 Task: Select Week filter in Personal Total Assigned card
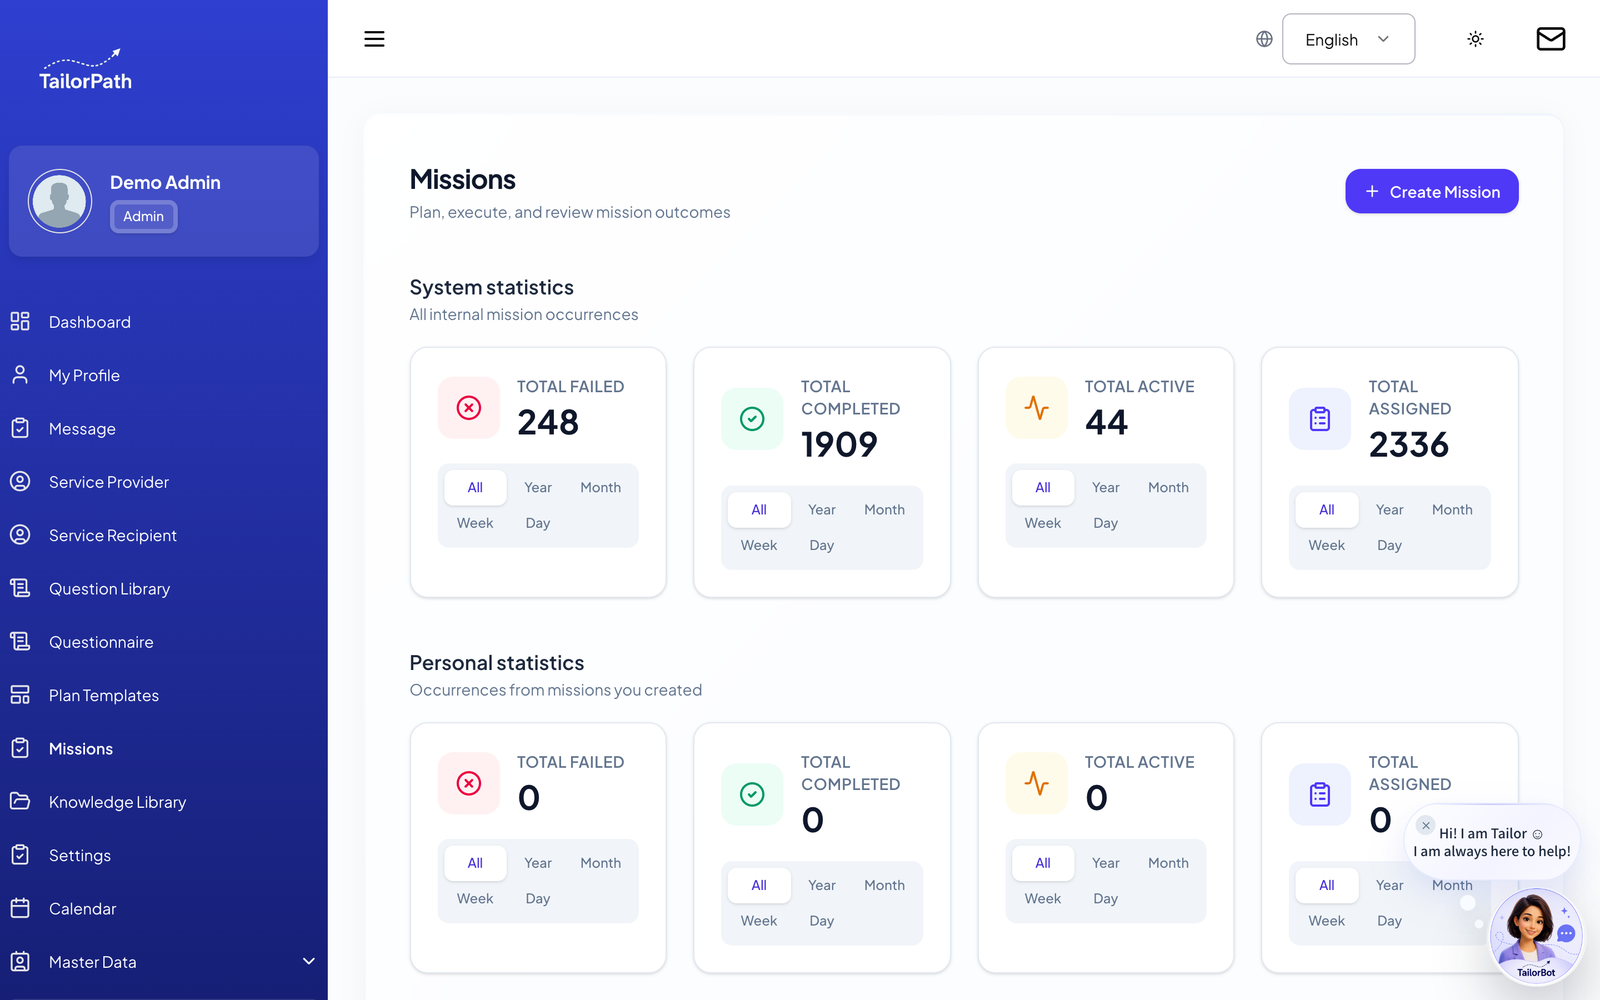pyautogui.click(x=1327, y=921)
